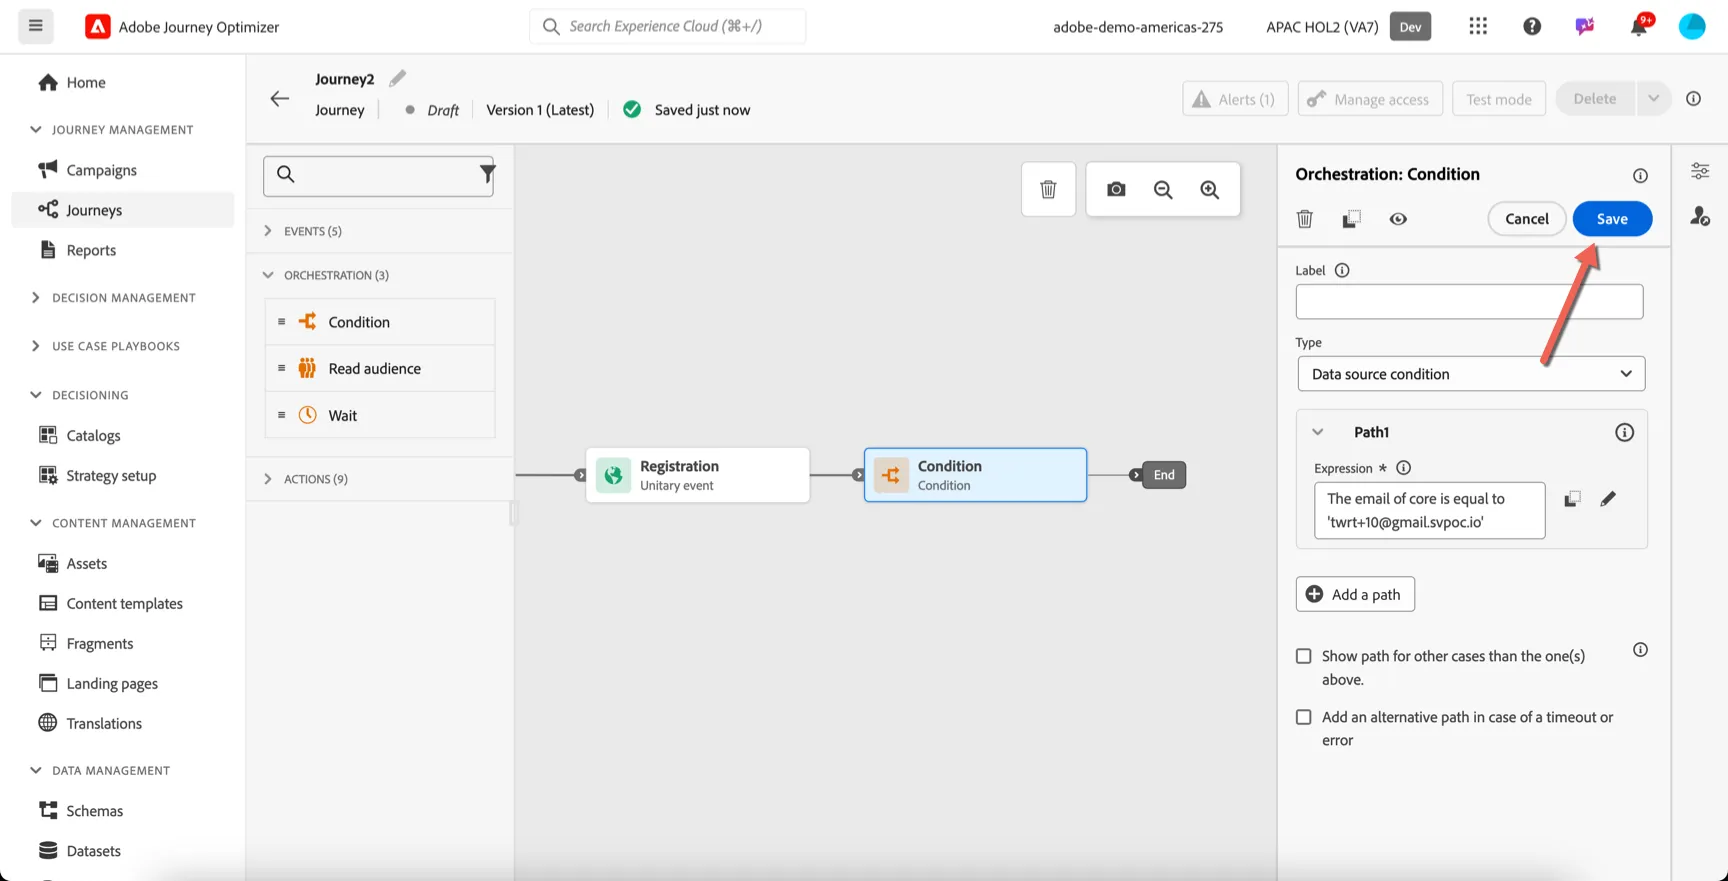Select the Read audience palette item
Viewport: 1728px width, 881px height.
click(380, 368)
